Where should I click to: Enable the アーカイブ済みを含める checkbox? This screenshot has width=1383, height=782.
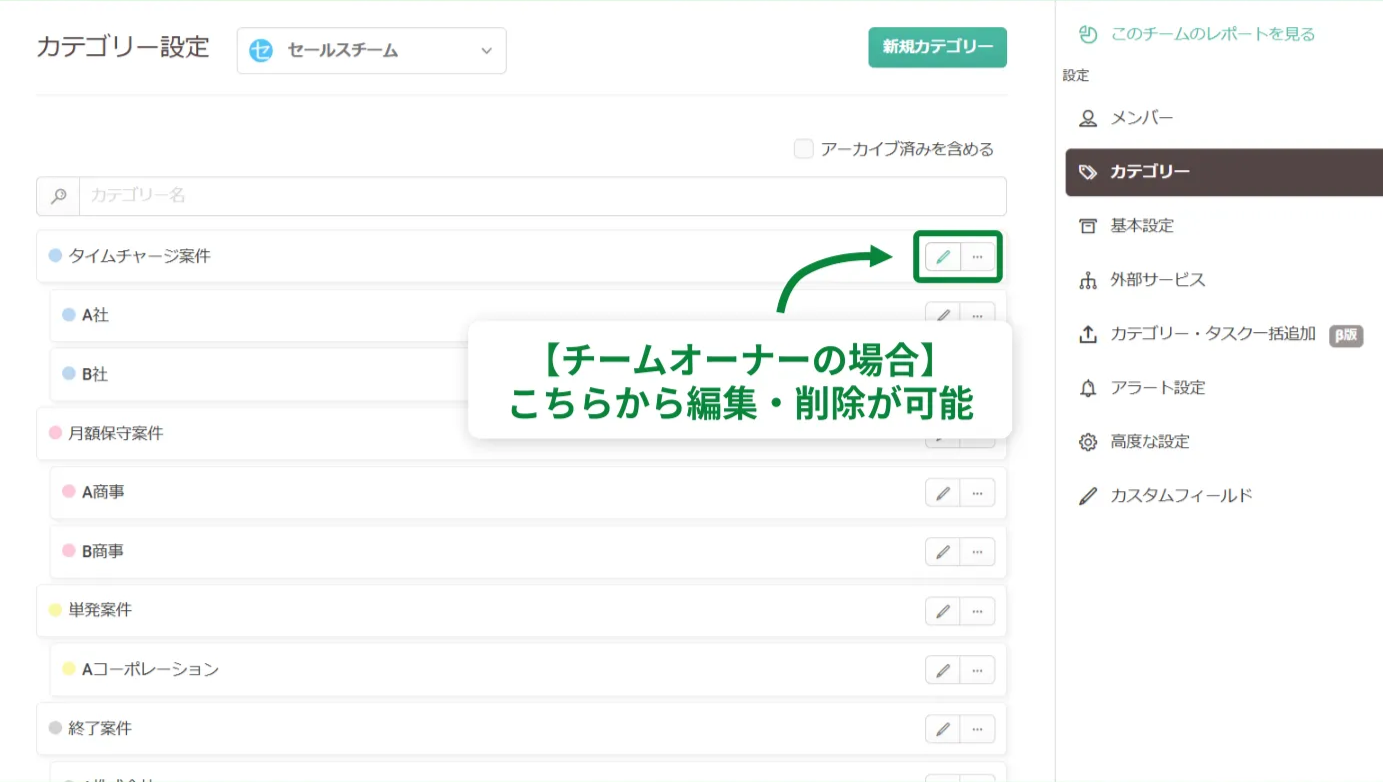click(803, 148)
